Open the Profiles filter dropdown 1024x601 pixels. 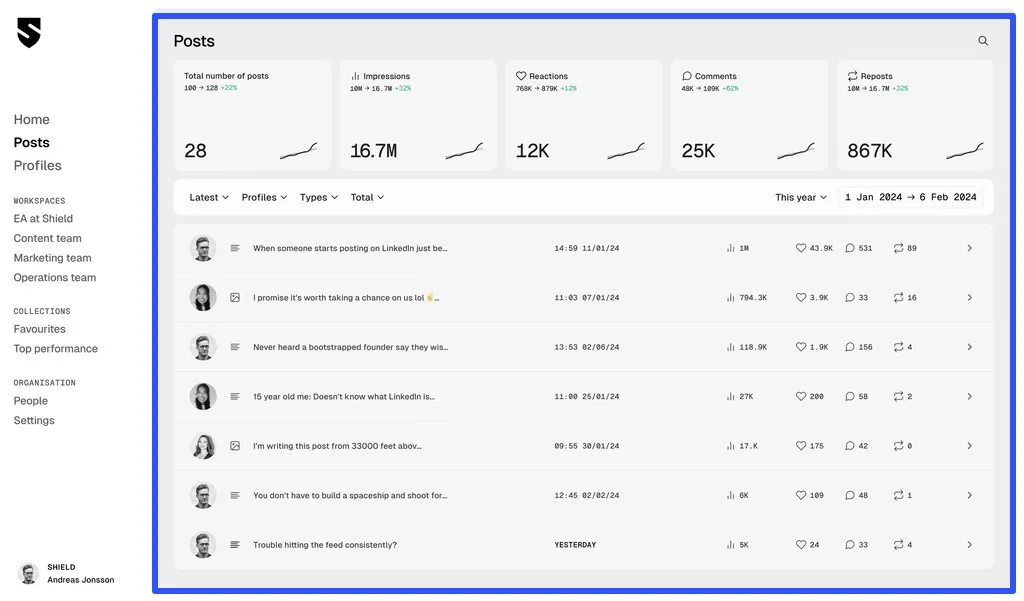263,197
